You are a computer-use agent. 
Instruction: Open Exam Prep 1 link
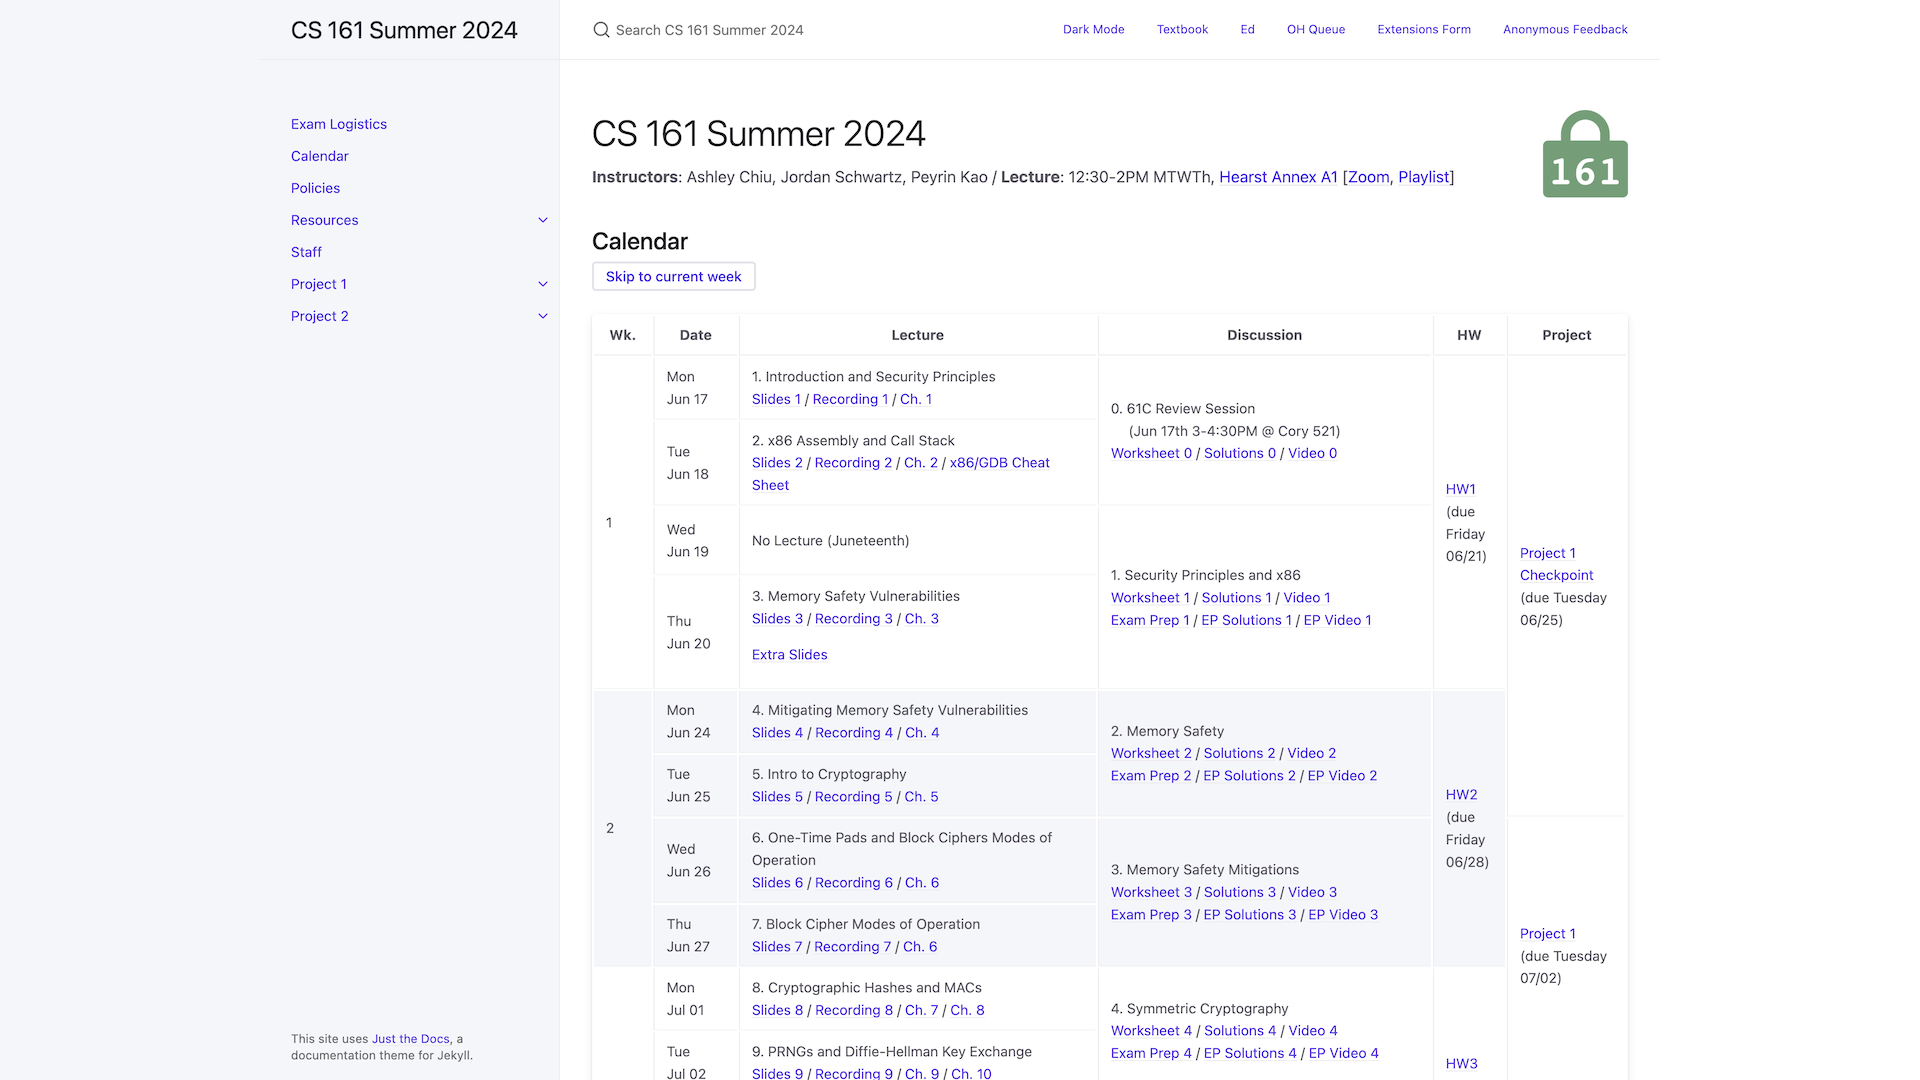pyautogui.click(x=1150, y=620)
